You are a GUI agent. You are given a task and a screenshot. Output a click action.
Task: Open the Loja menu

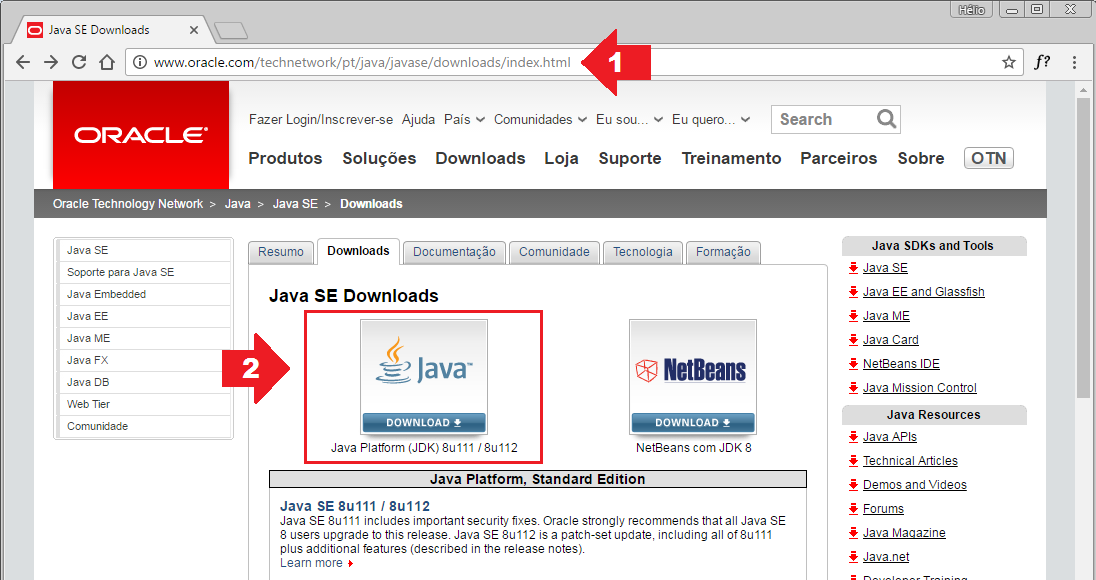point(561,159)
